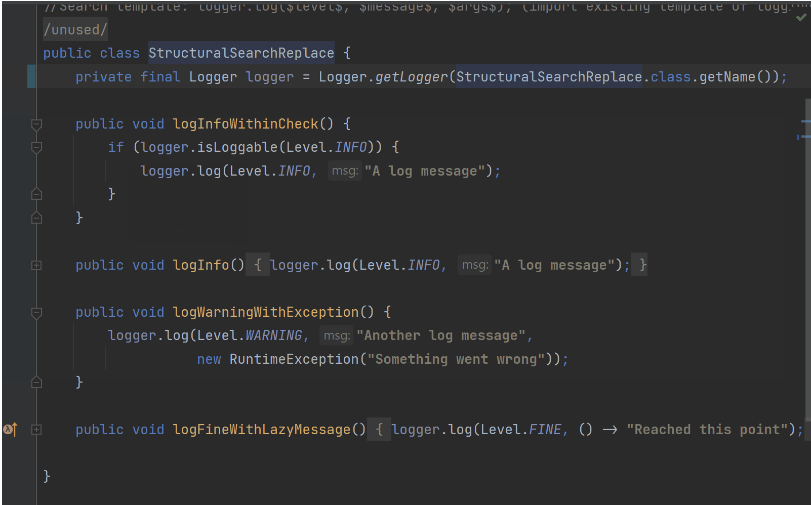Collapse the if isLoggable block fold marker
Image resolution: width=811 pixels, height=505 pixels.
point(36,147)
